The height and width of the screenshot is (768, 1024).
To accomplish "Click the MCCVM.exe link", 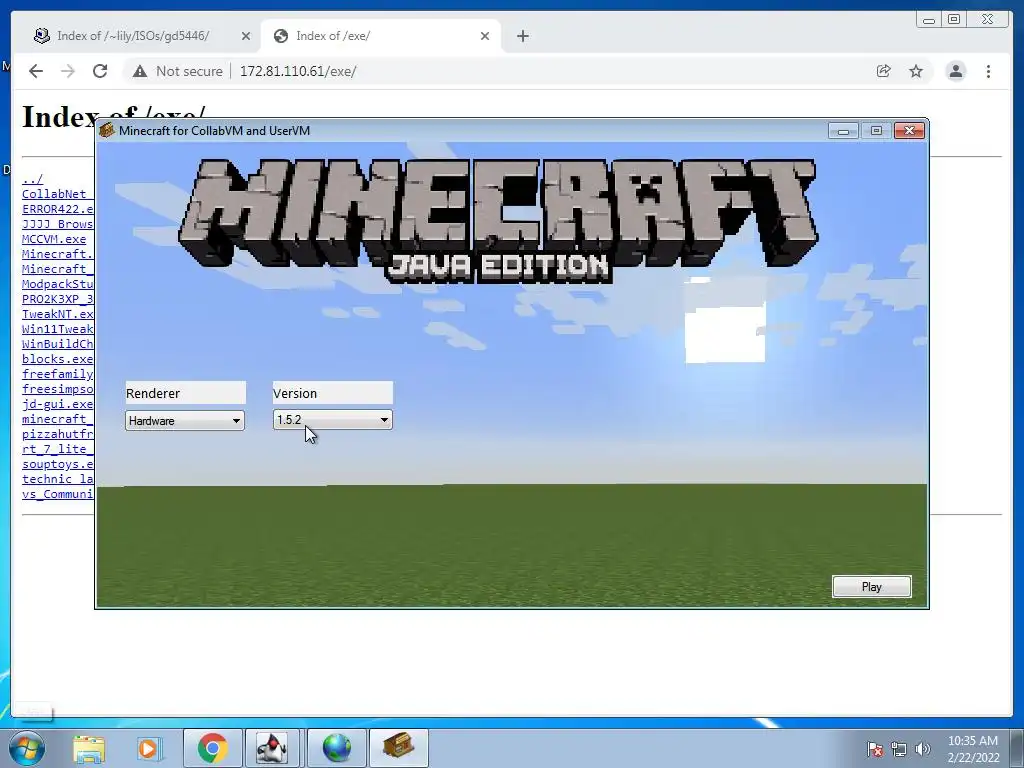I will (54, 239).
